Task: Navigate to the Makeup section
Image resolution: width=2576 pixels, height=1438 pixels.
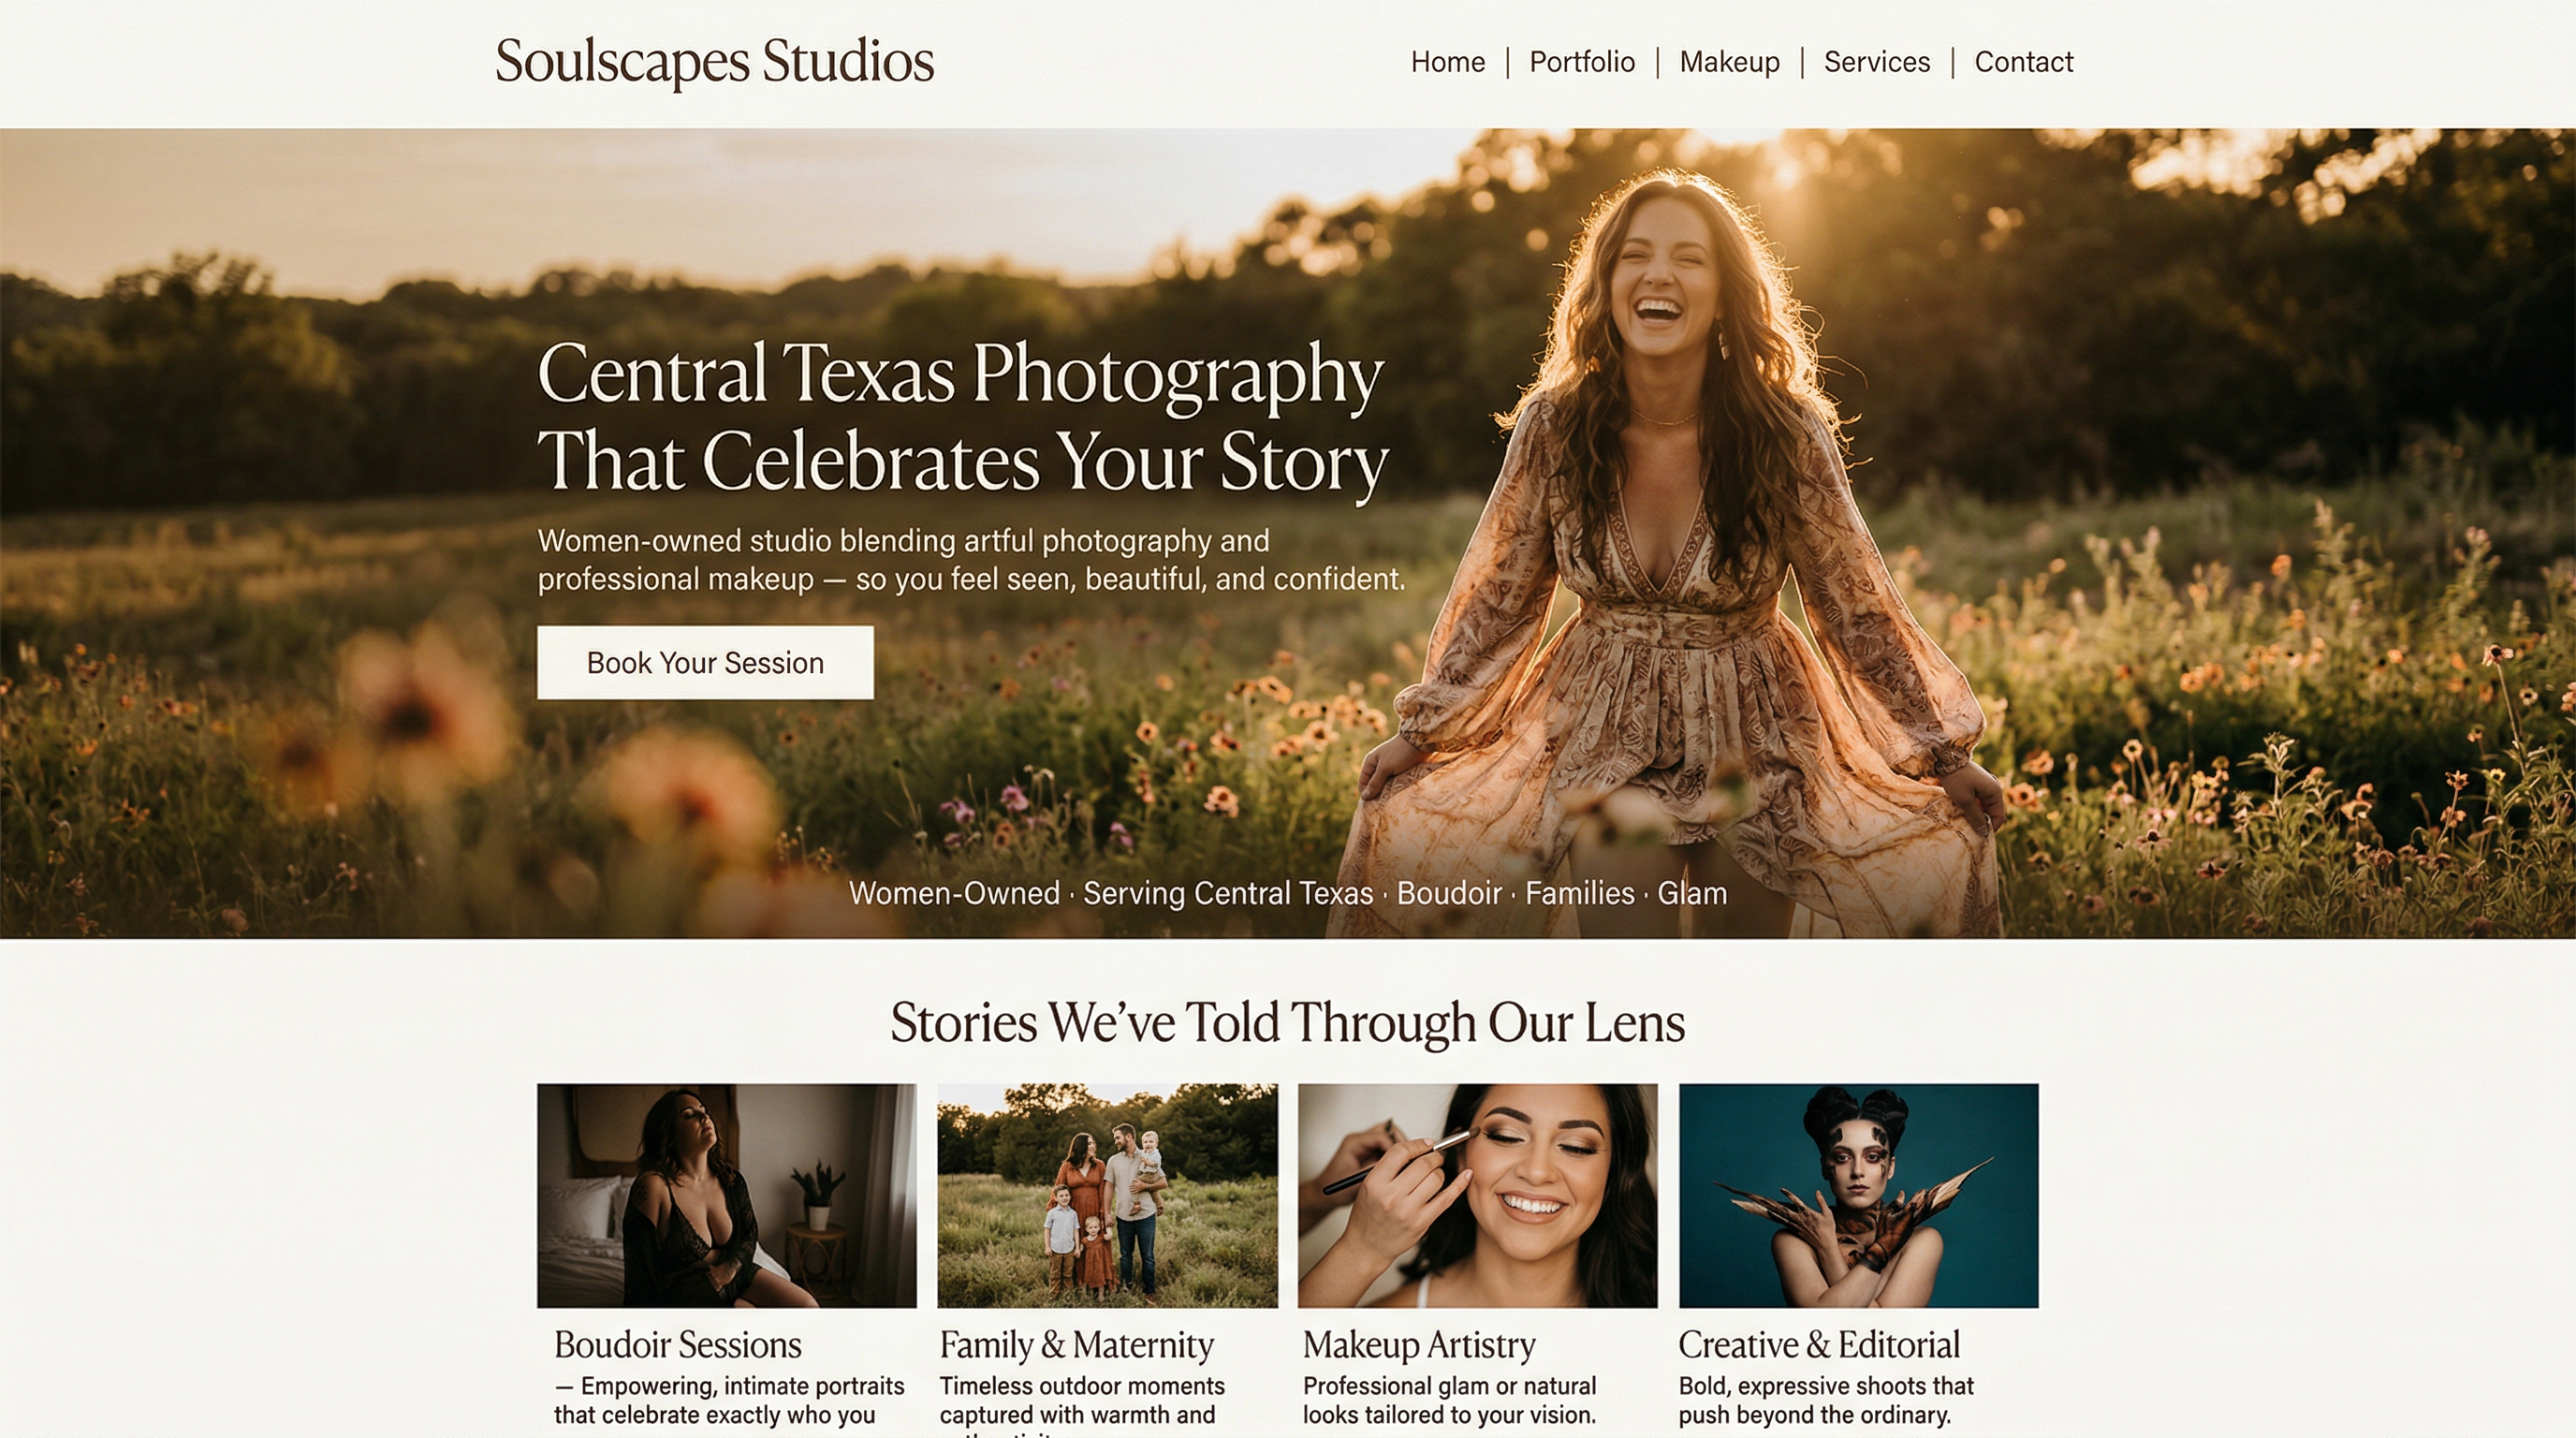Action: coord(1731,62)
